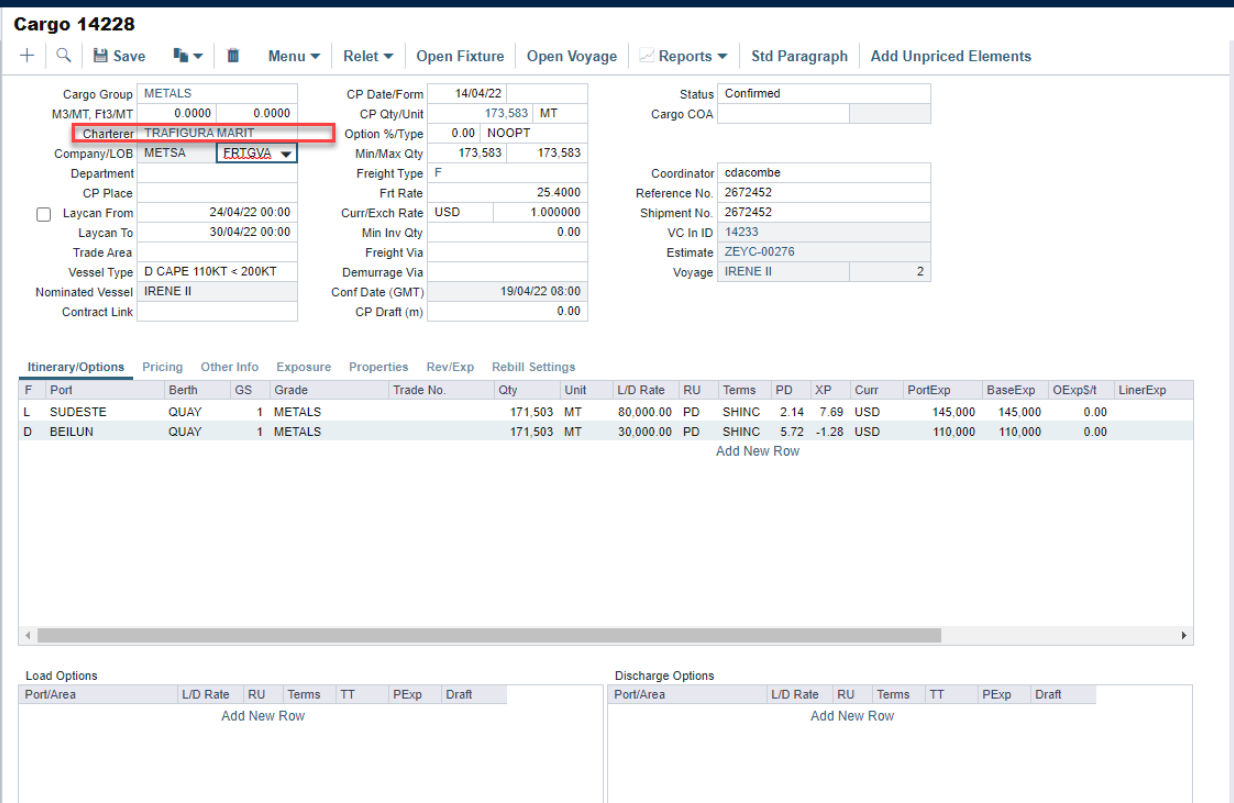Click the magnifier search icon
Image resolution: width=1234 pixels, height=803 pixels.
63,56
